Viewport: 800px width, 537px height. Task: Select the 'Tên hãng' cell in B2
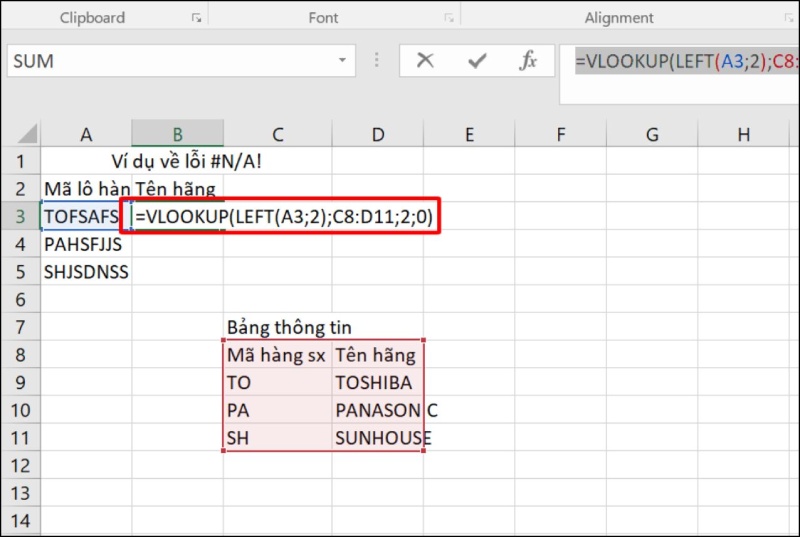(178, 189)
